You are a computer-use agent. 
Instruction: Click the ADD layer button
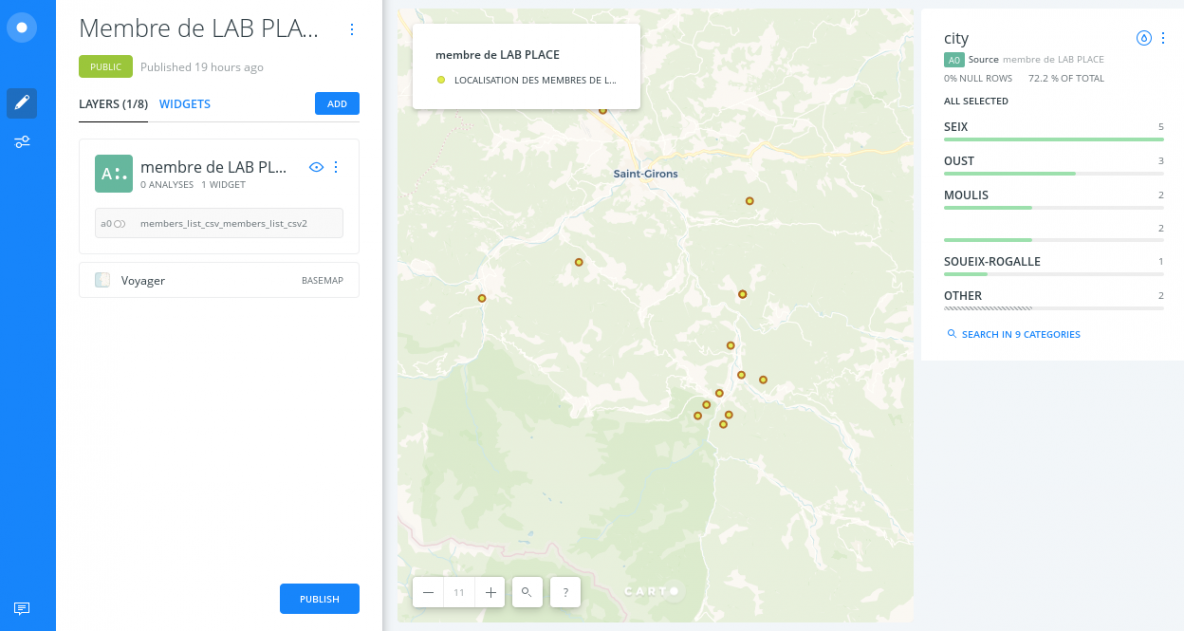click(337, 103)
